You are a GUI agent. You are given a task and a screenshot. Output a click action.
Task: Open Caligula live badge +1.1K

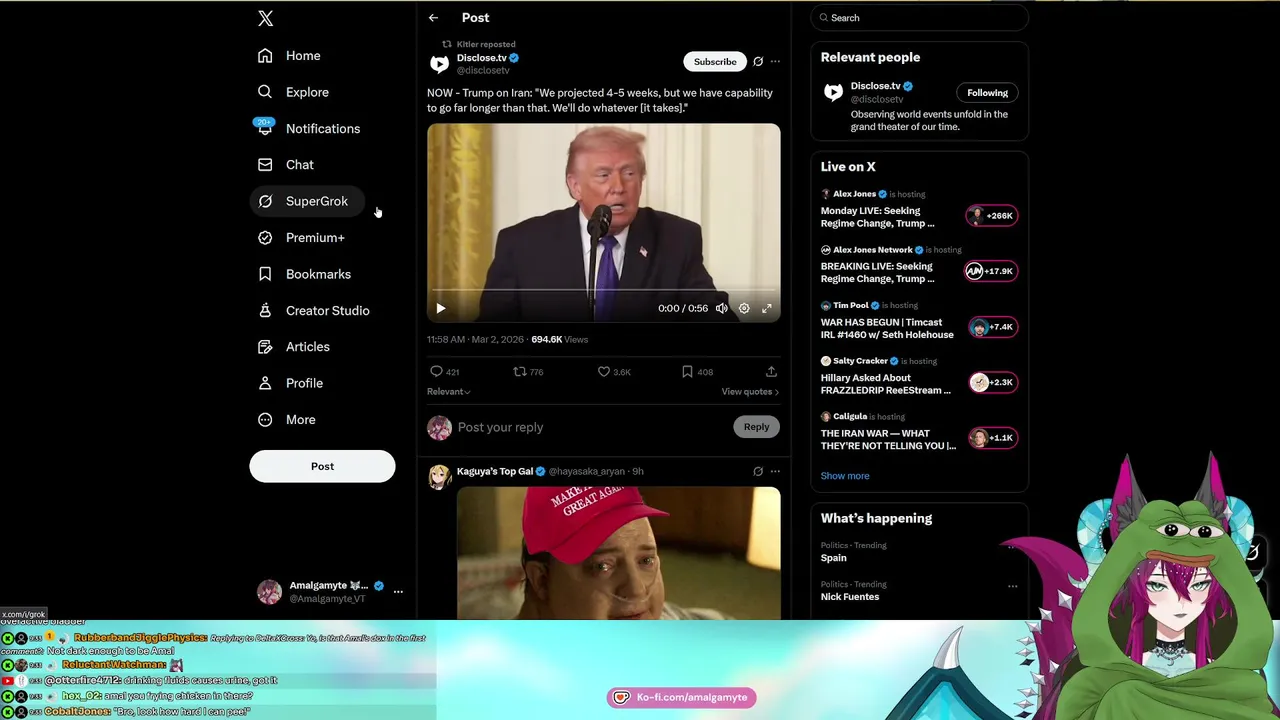(x=993, y=438)
